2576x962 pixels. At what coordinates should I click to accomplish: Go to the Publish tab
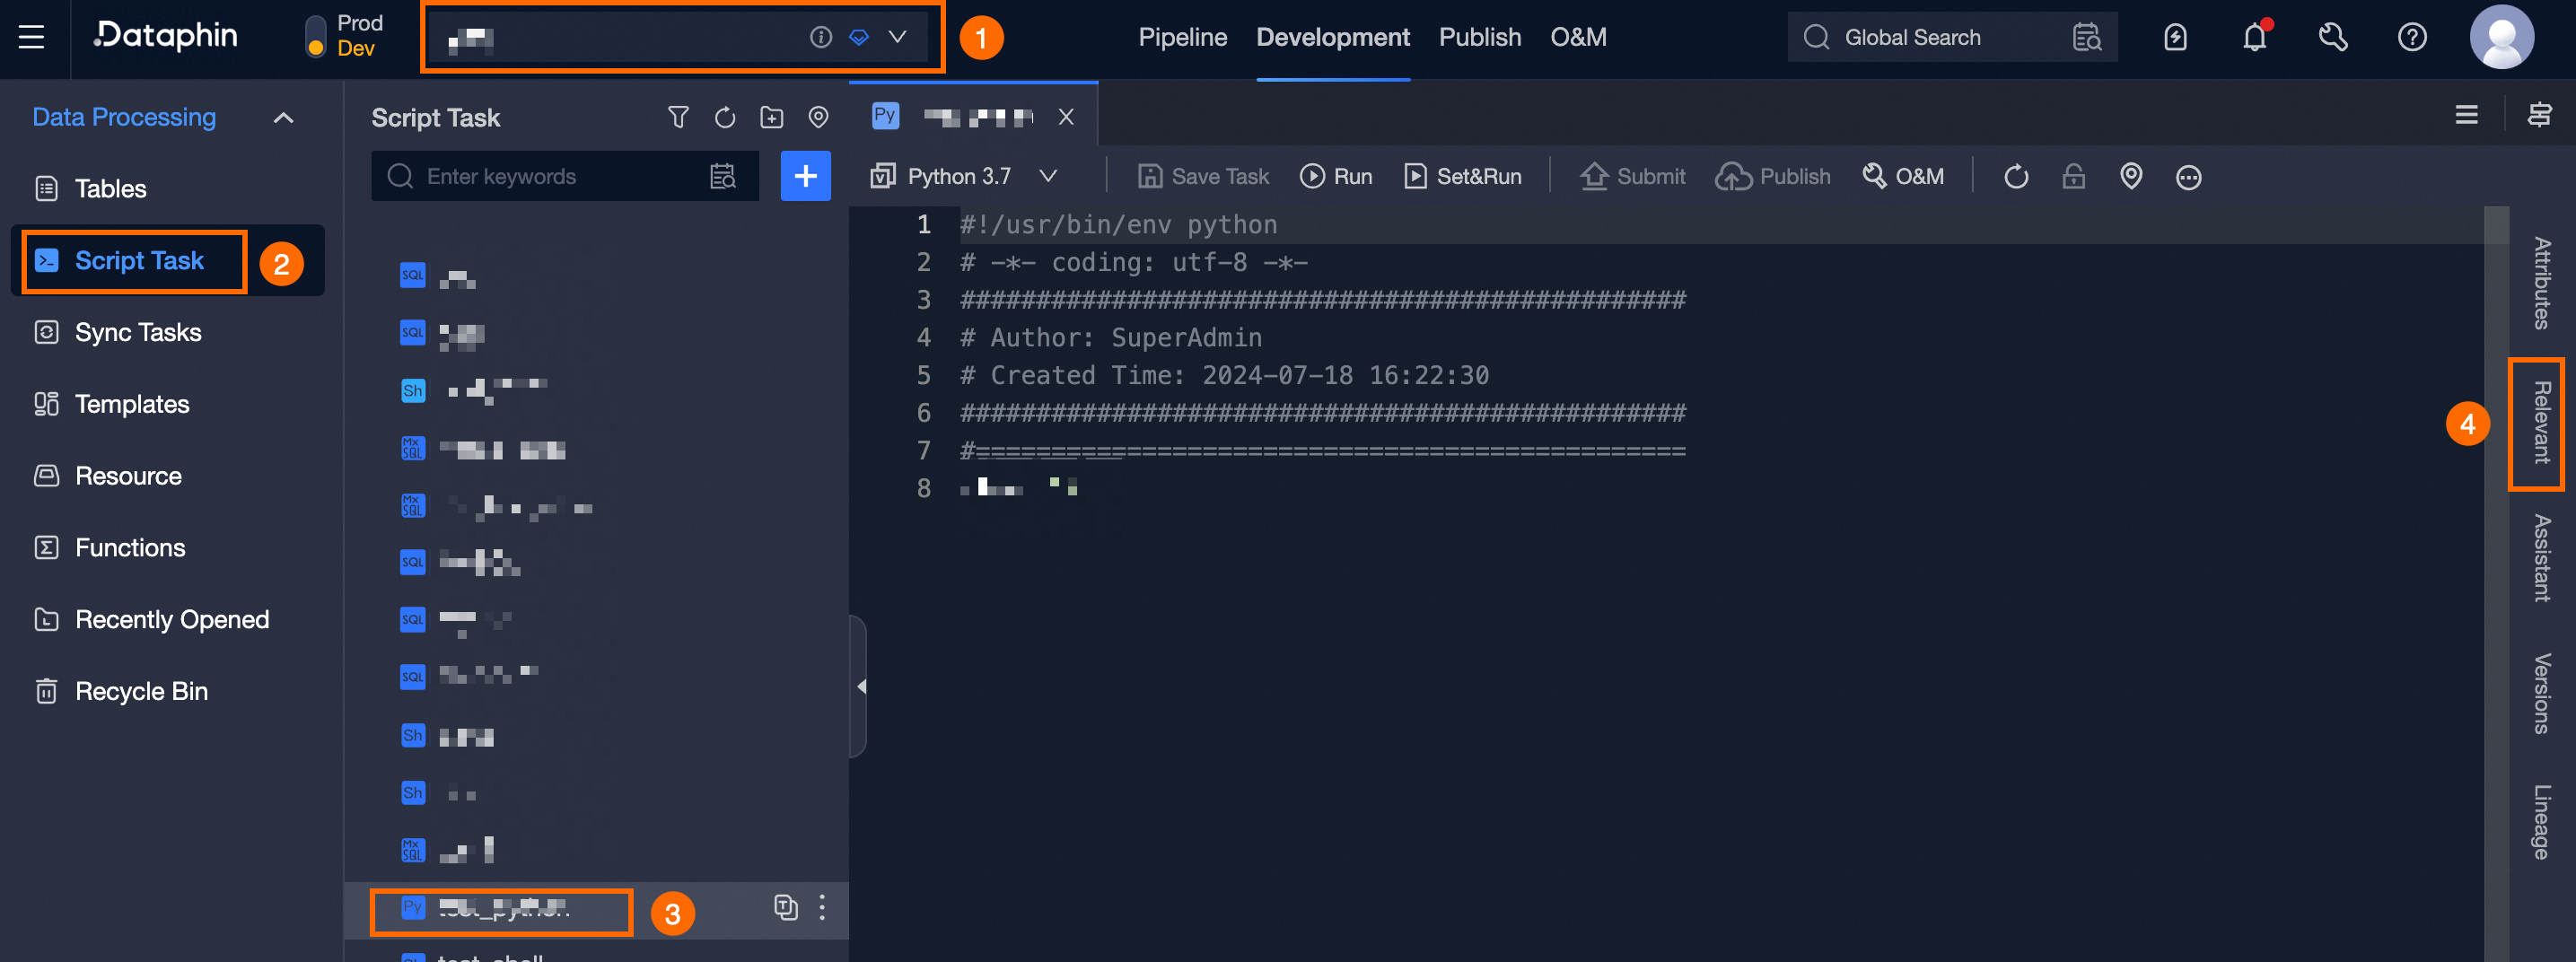(x=1480, y=37)
